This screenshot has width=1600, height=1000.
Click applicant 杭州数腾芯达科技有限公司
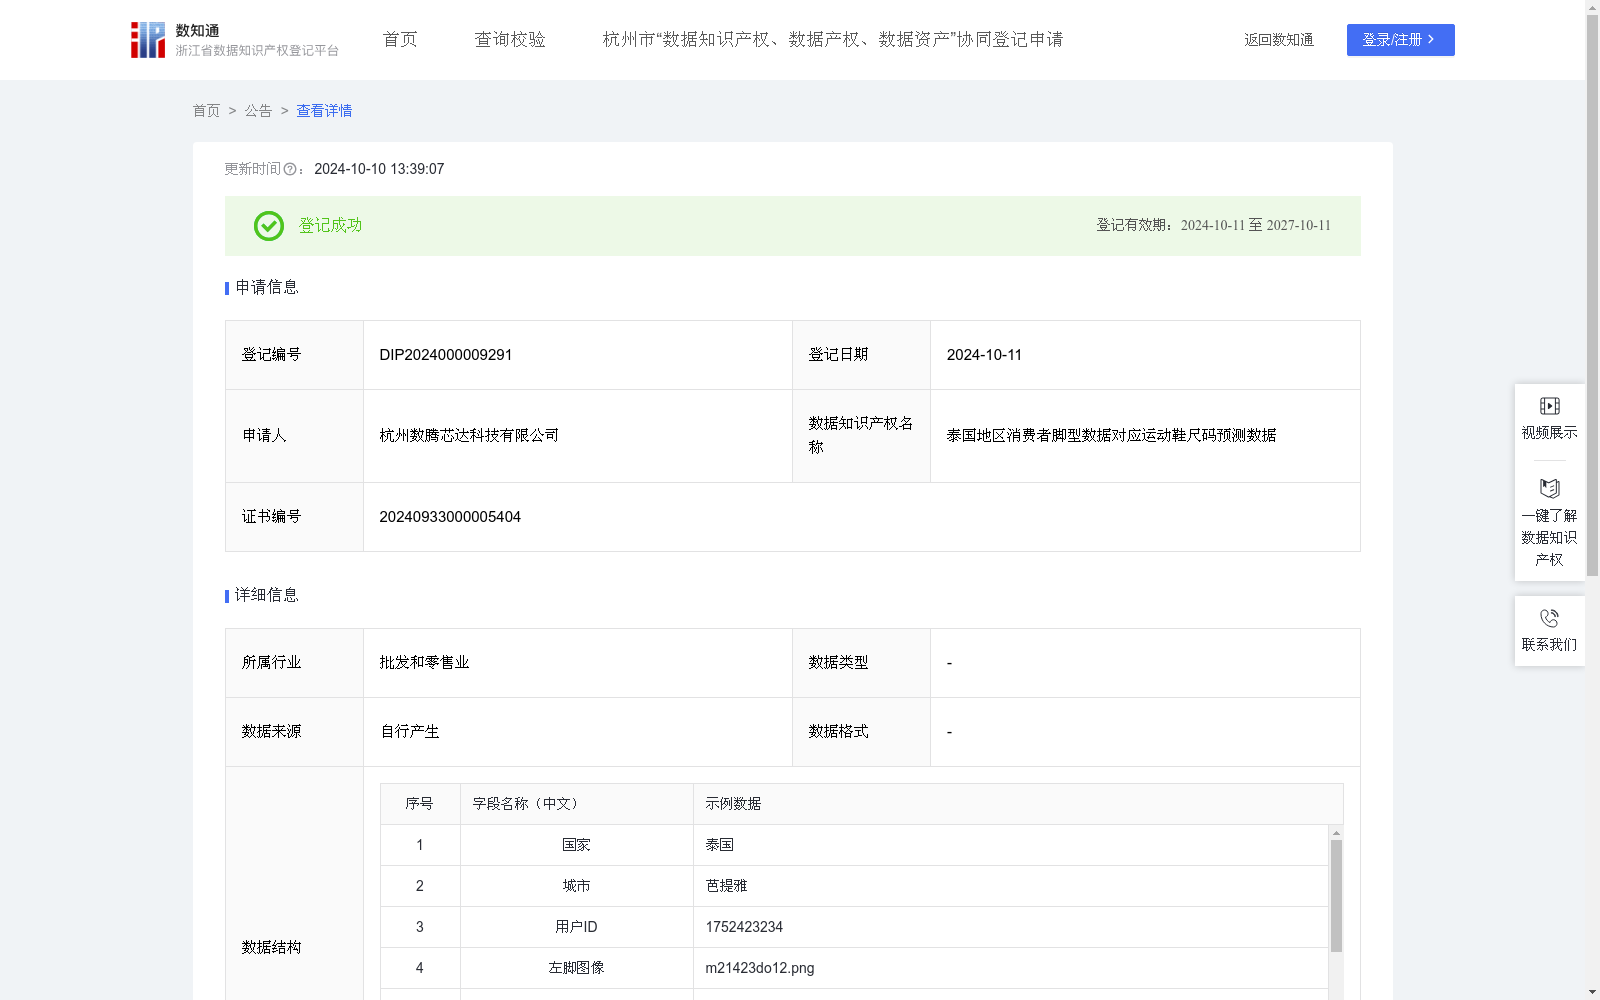pyautogui.click(x=469, y=436)
